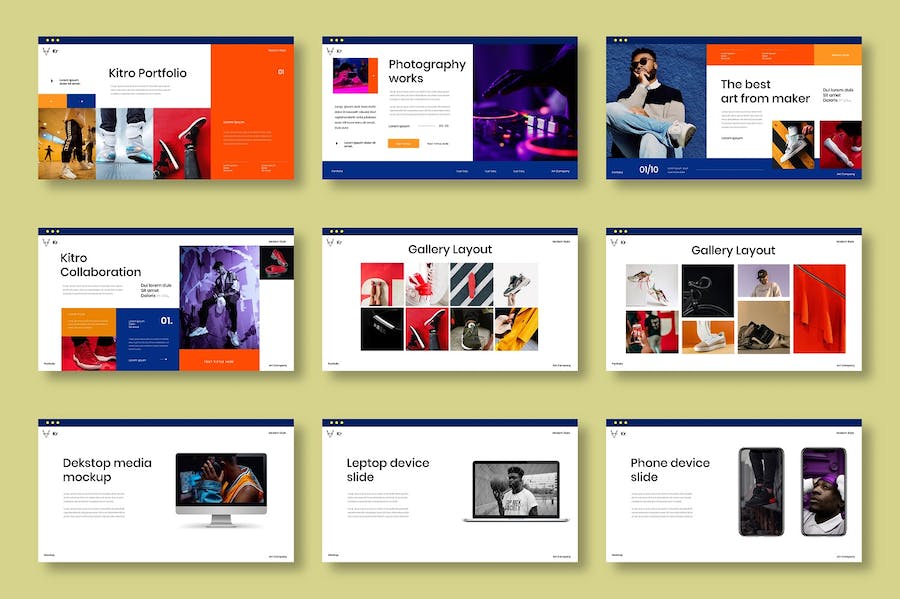Click the Photography works heading
The width and height of the screenshot is (900, 599).
(427, 71)
